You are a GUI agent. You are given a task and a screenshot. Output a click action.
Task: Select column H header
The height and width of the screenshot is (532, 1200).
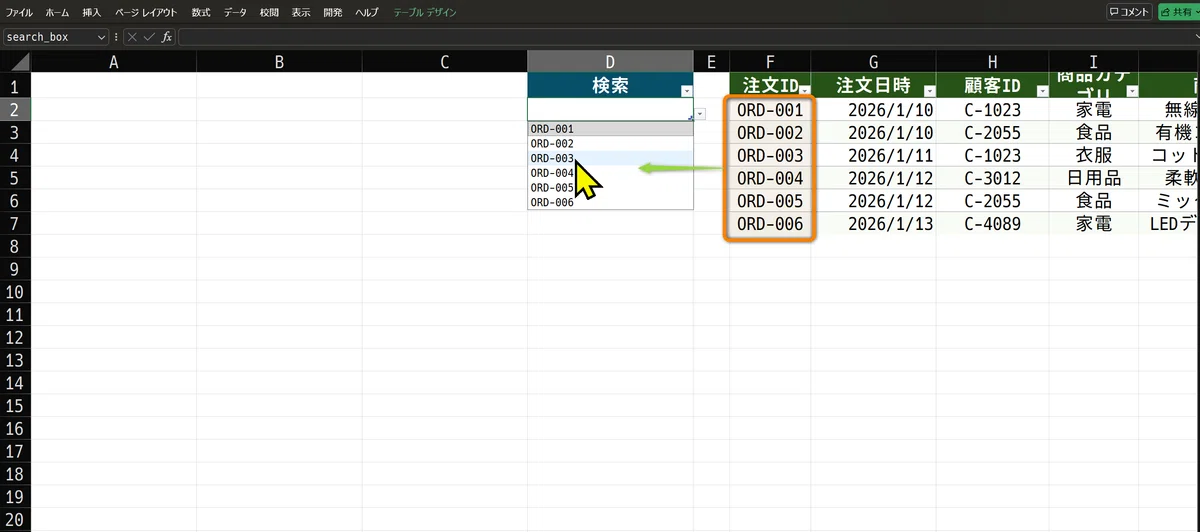click(x=993, y=62)
